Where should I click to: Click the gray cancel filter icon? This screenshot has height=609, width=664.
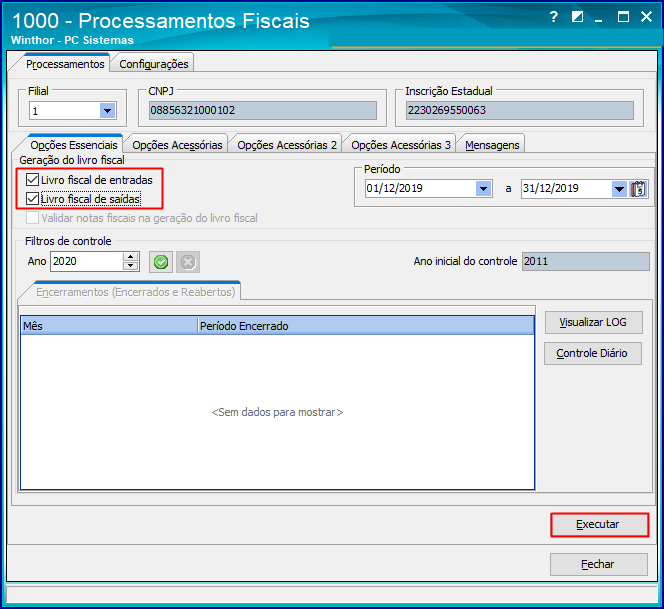click(x=188, y=262)
